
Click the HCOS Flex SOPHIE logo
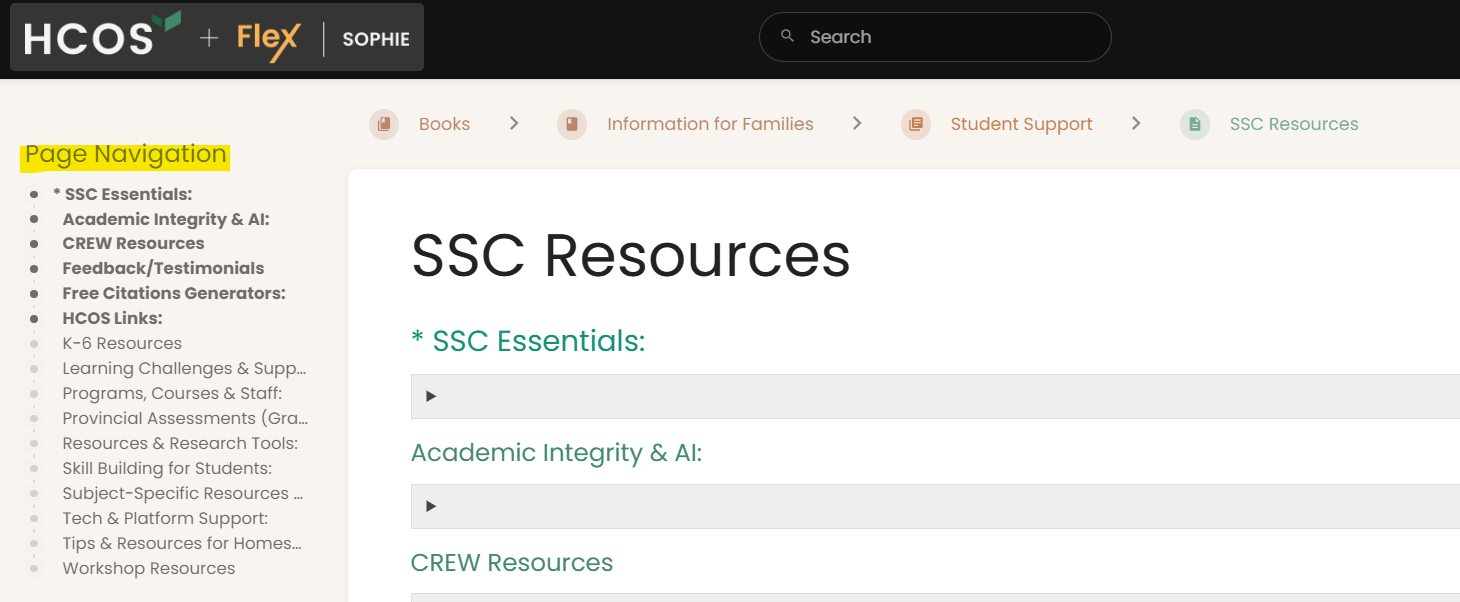217,37
